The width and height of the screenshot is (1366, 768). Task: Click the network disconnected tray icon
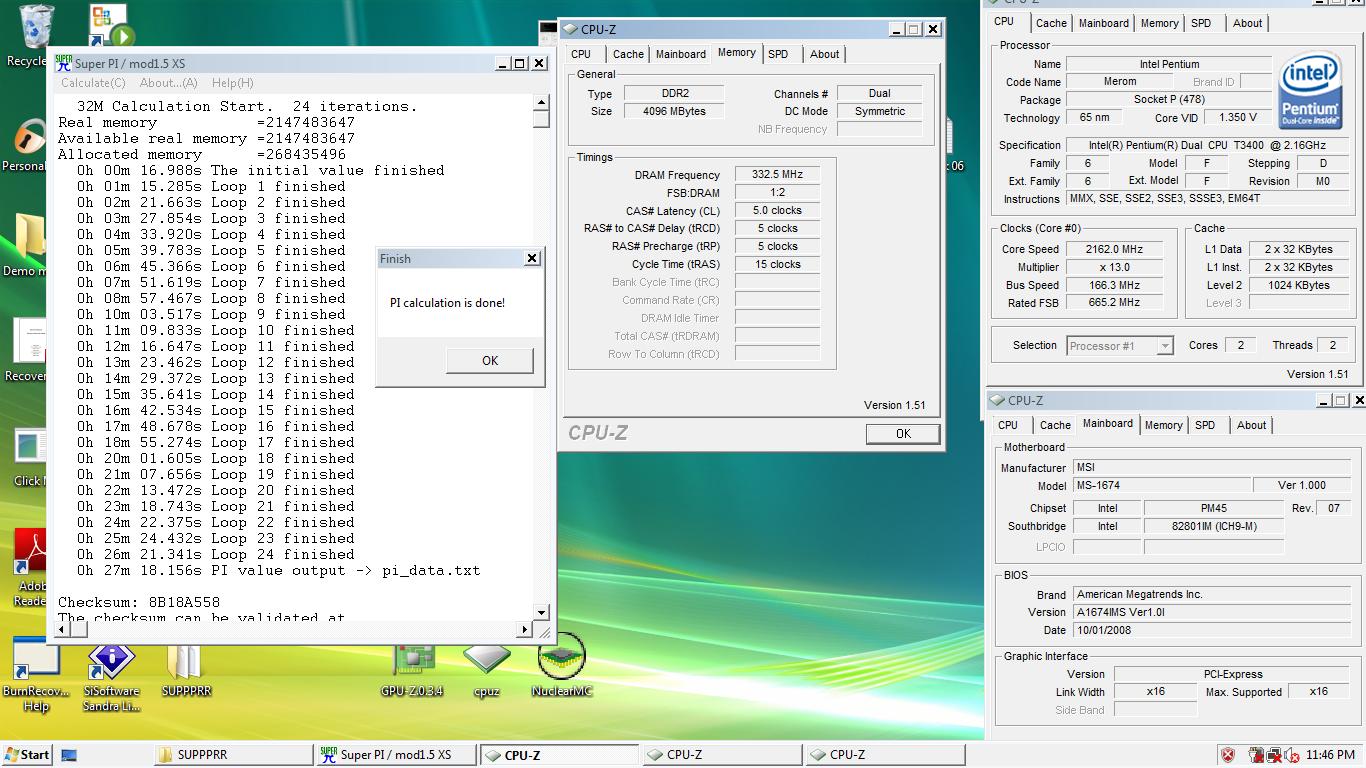[1275, 755]
